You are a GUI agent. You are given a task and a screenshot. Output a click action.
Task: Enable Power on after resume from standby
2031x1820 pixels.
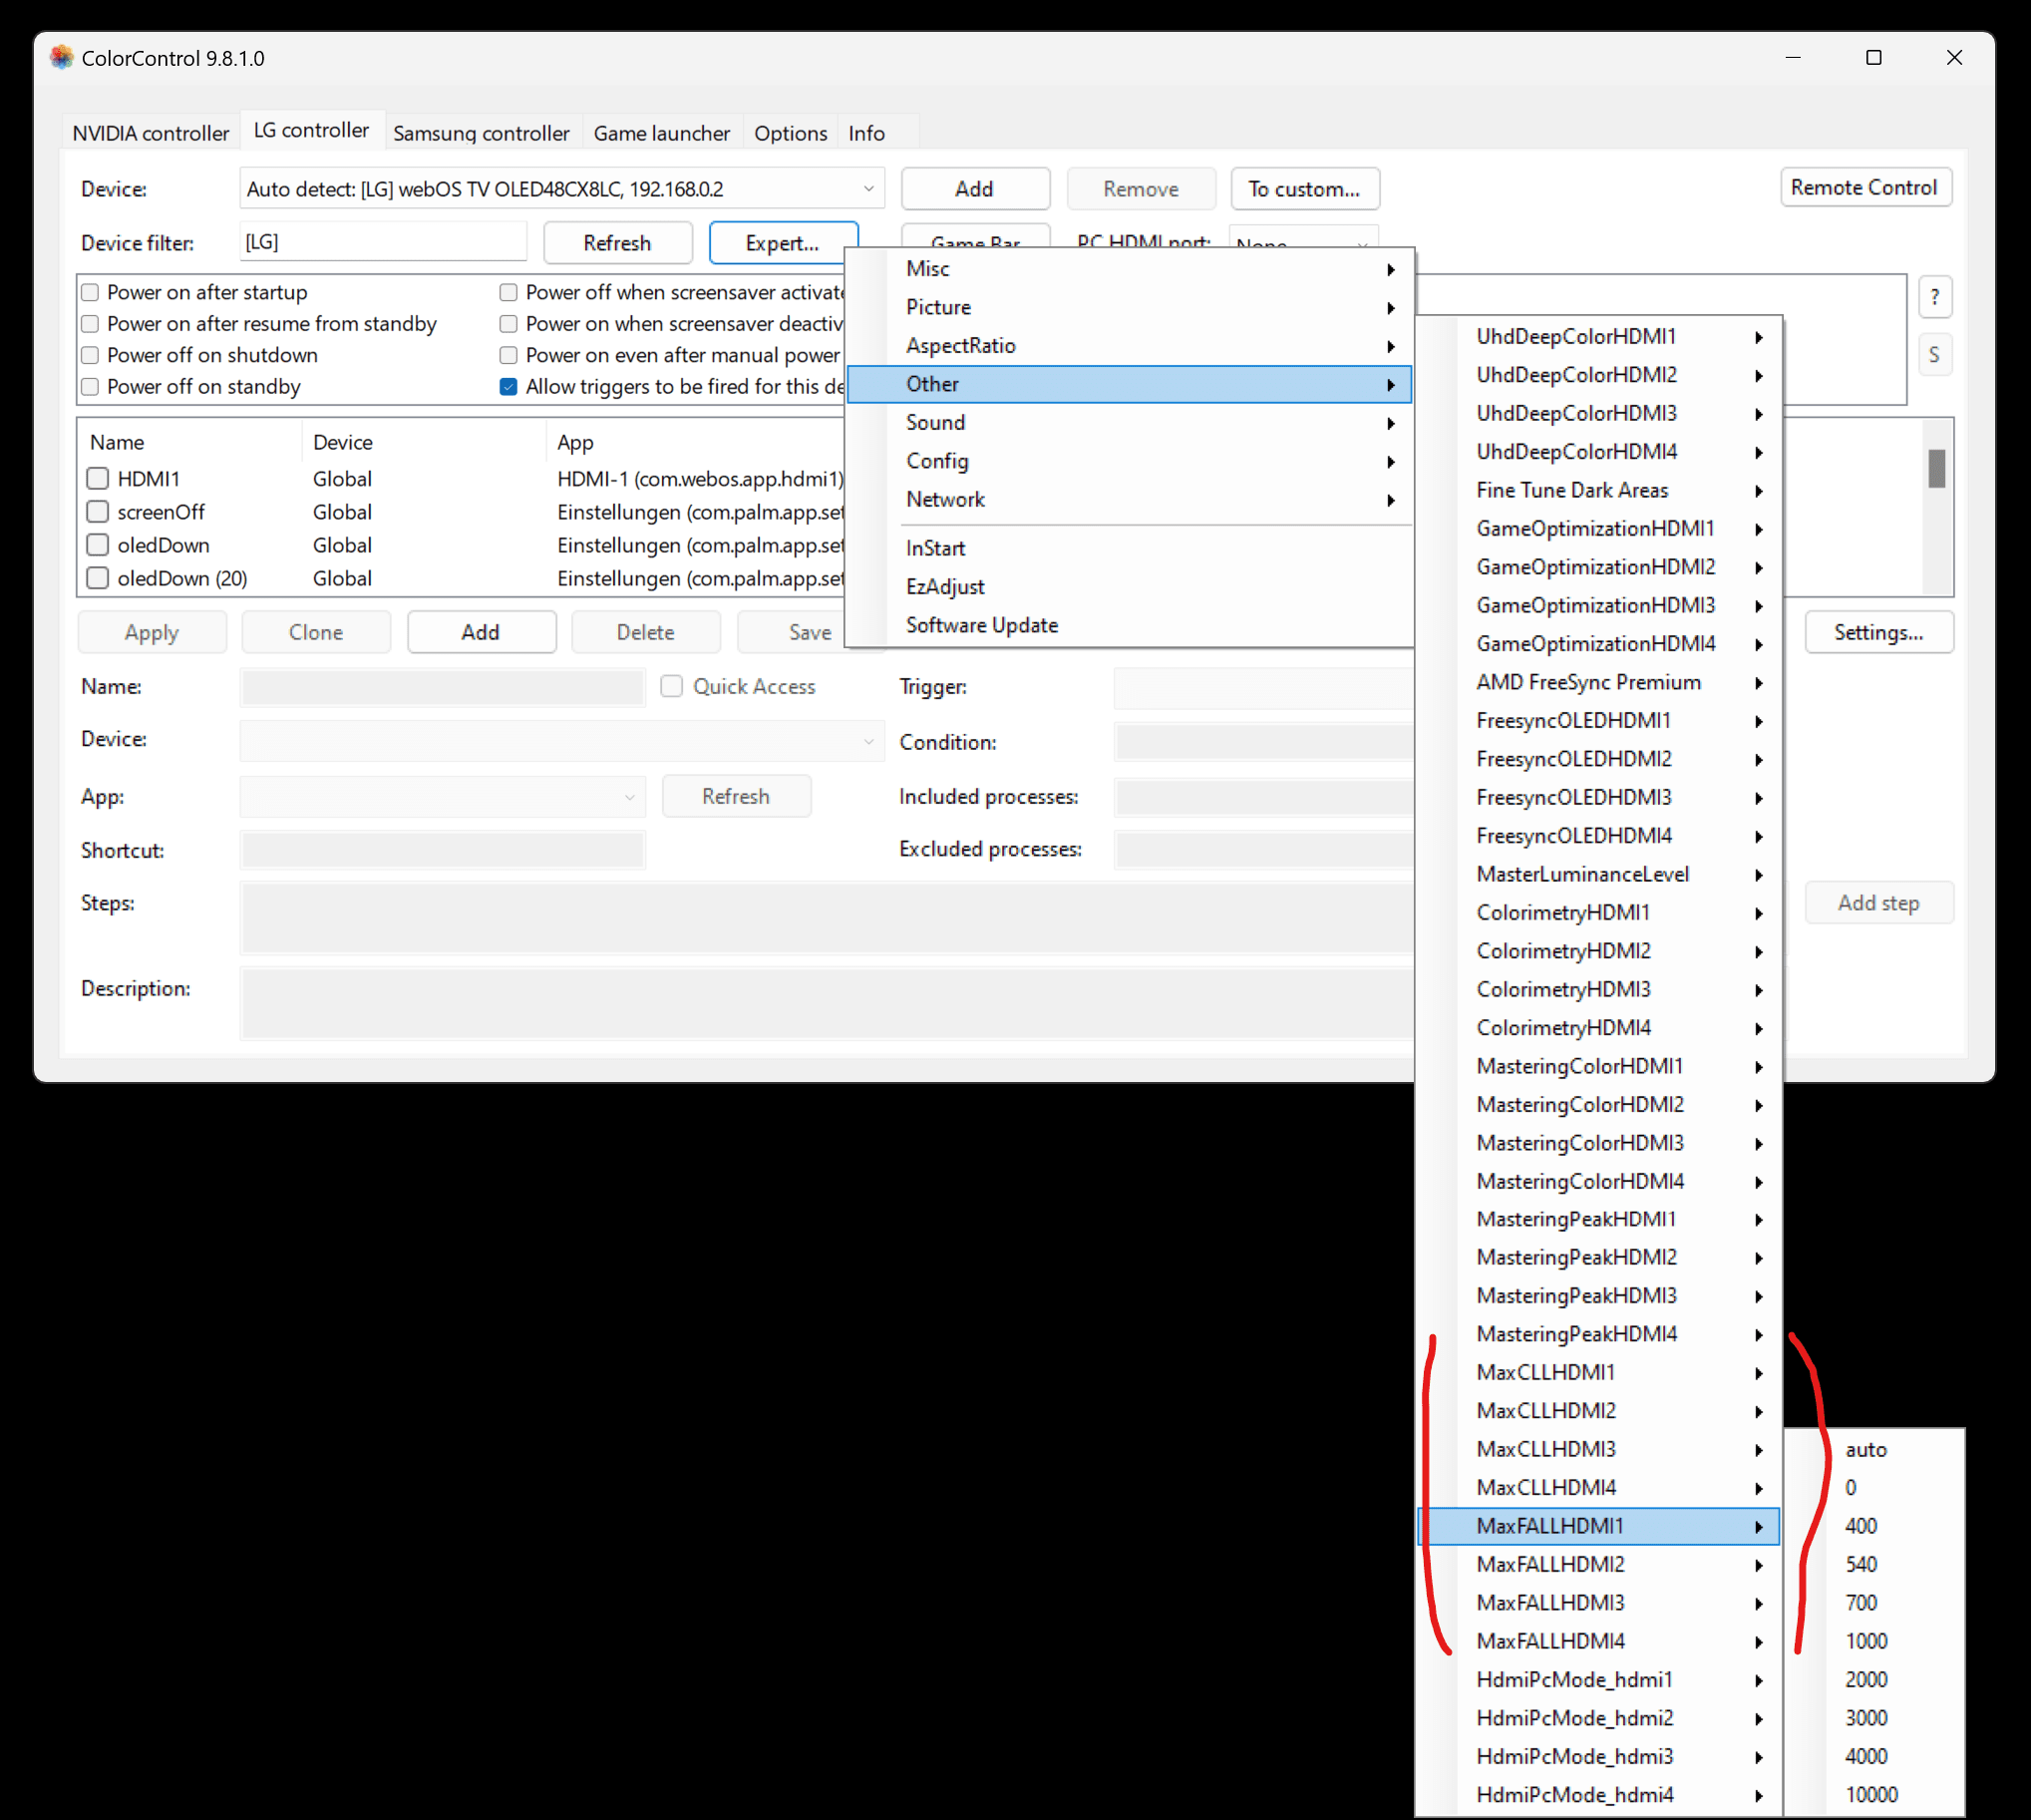[90, 324]
